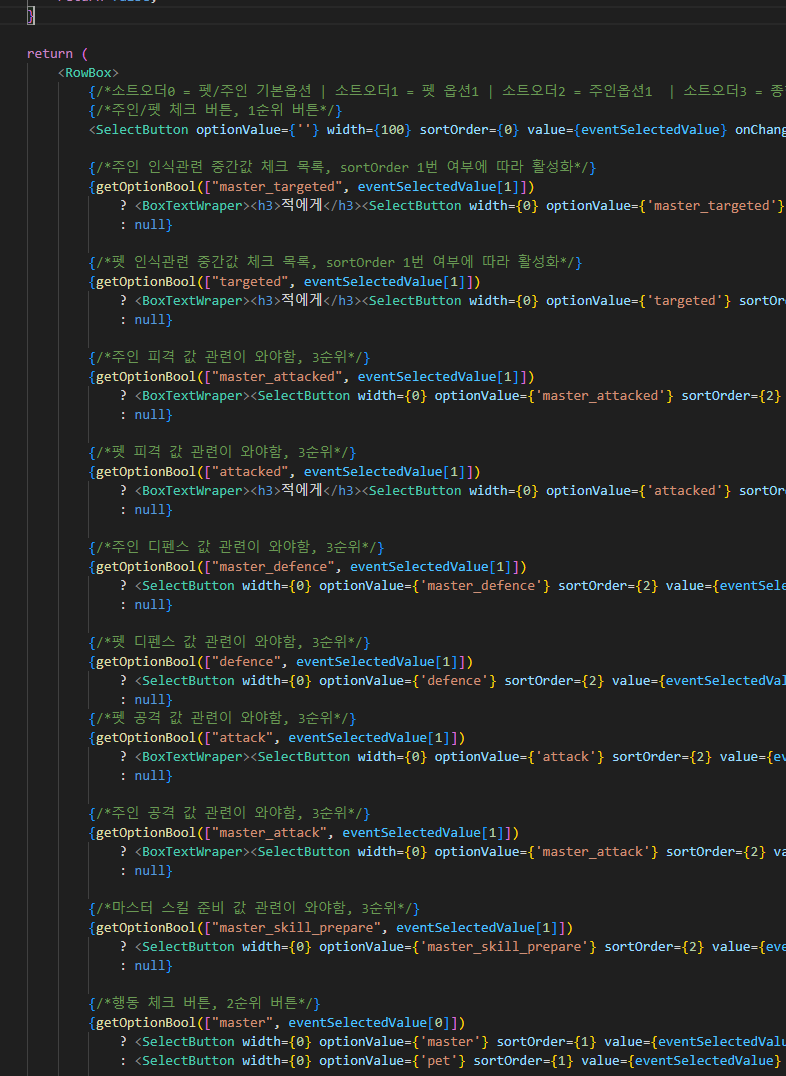Image resolution: width=786 pixels, height=1076 pixels.
Task: Click the ': null}' line under master_skill_prepare SelectButton
Action: pyautogui.click(x=146, y=966)
